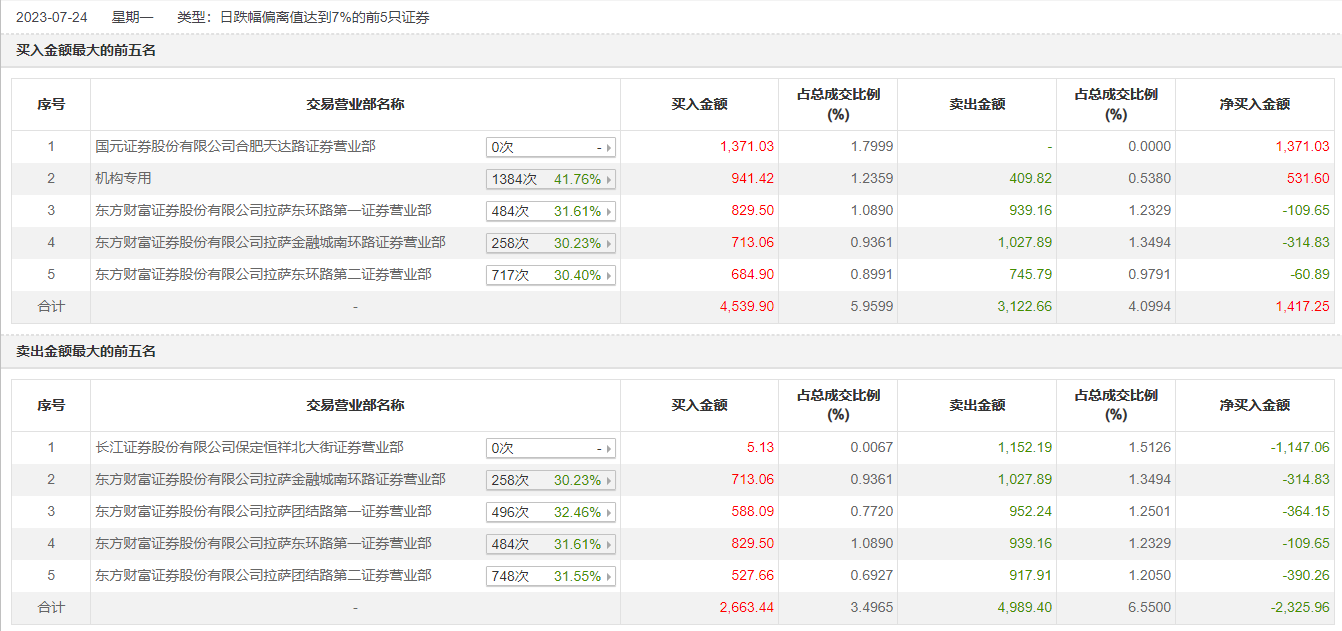1342x631 pixels.
Task: Open 长江证券保定恒祥北大街证券营业部 link
Action: point(249,447)
